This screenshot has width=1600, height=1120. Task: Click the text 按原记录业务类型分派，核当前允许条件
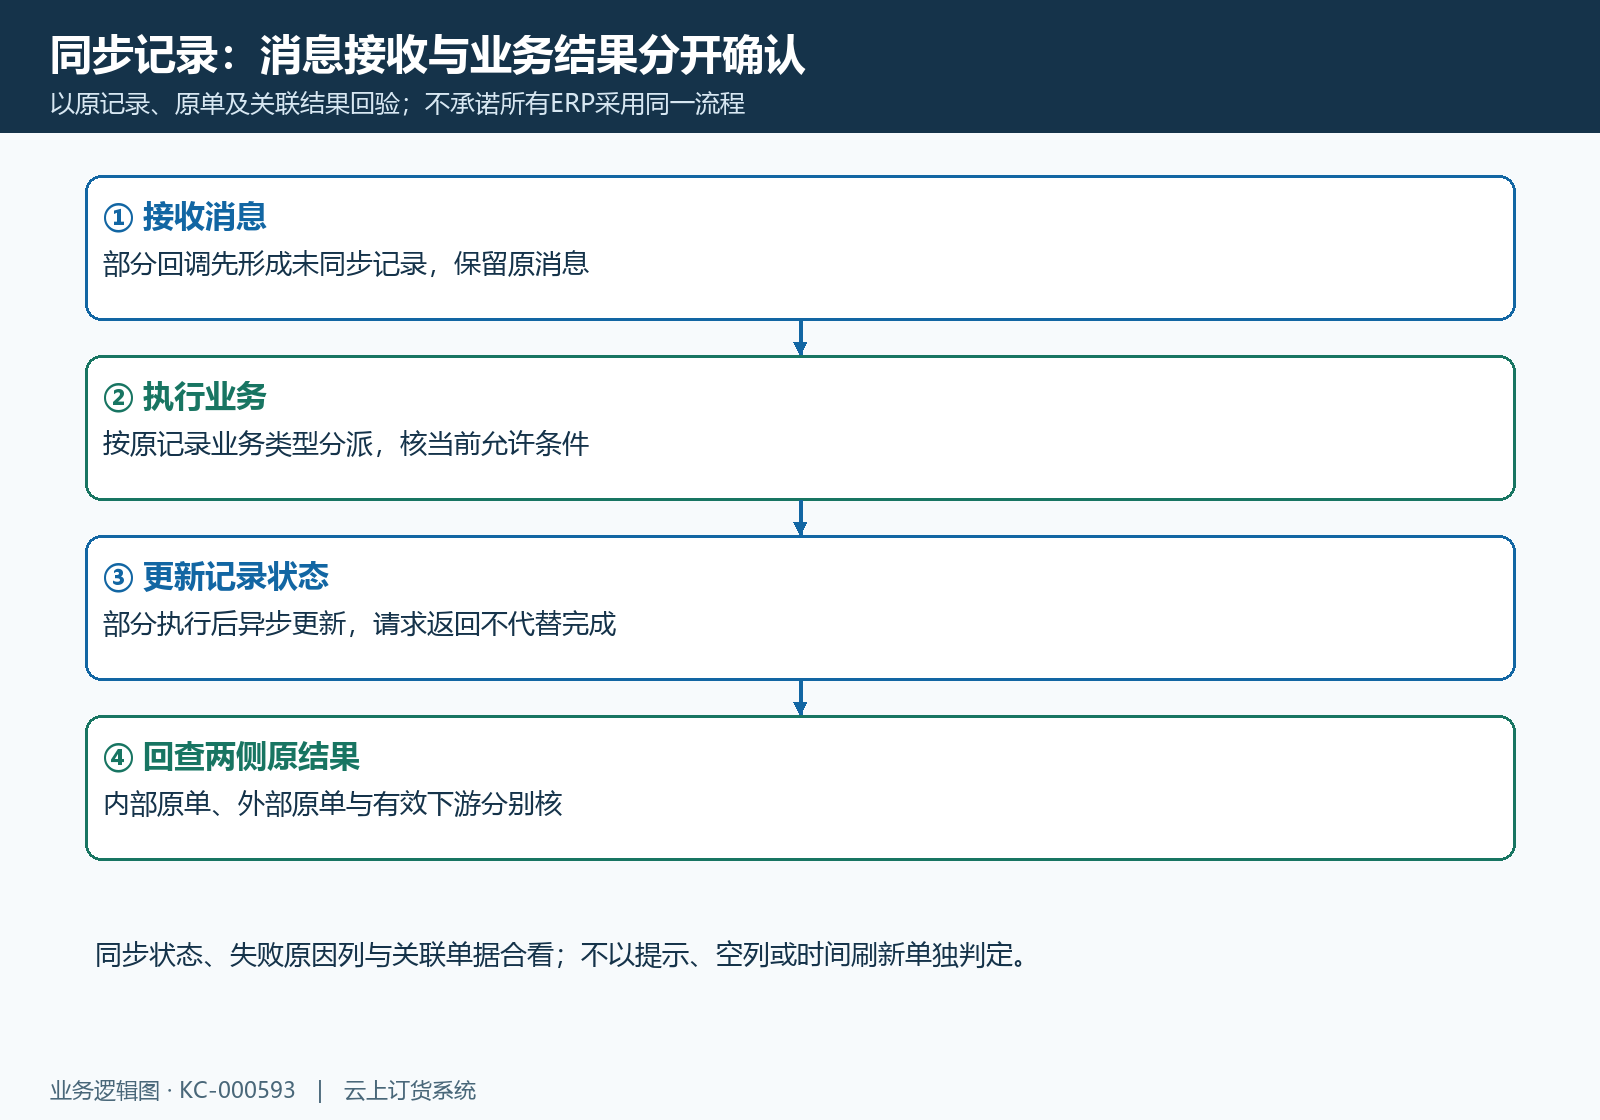point(346,444)
